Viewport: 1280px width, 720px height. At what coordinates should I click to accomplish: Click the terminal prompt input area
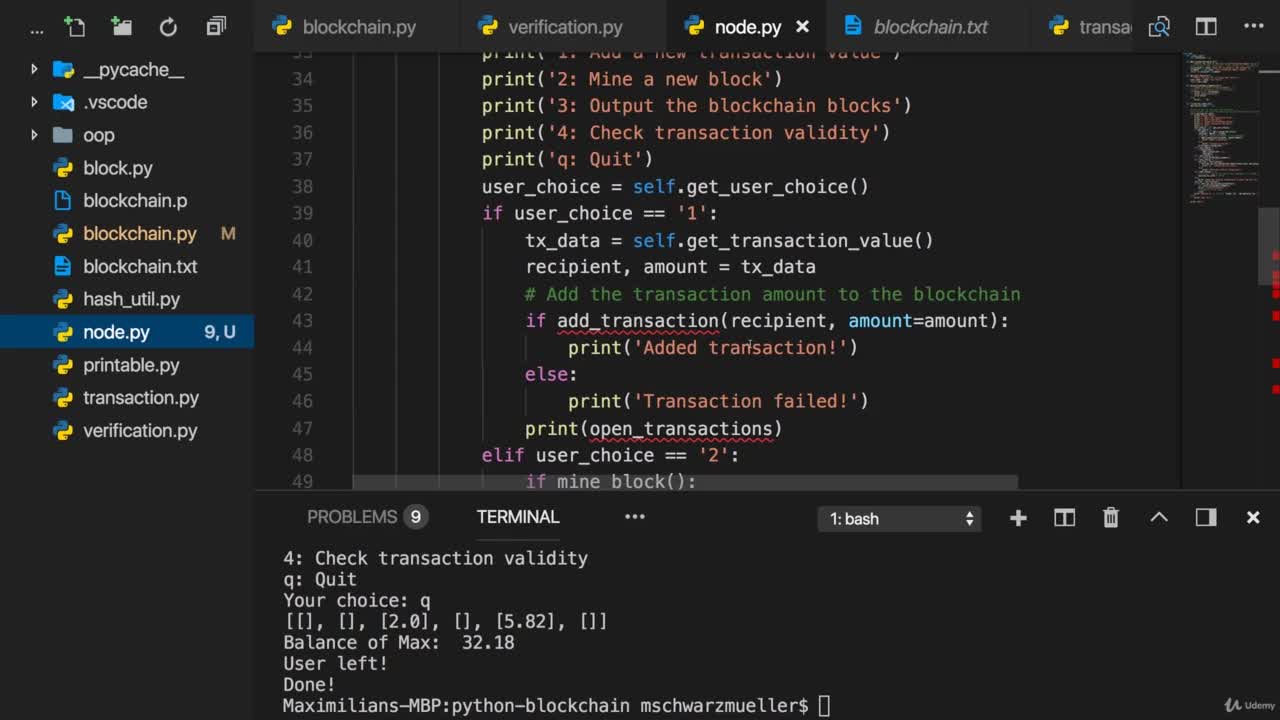coord(824,706)
